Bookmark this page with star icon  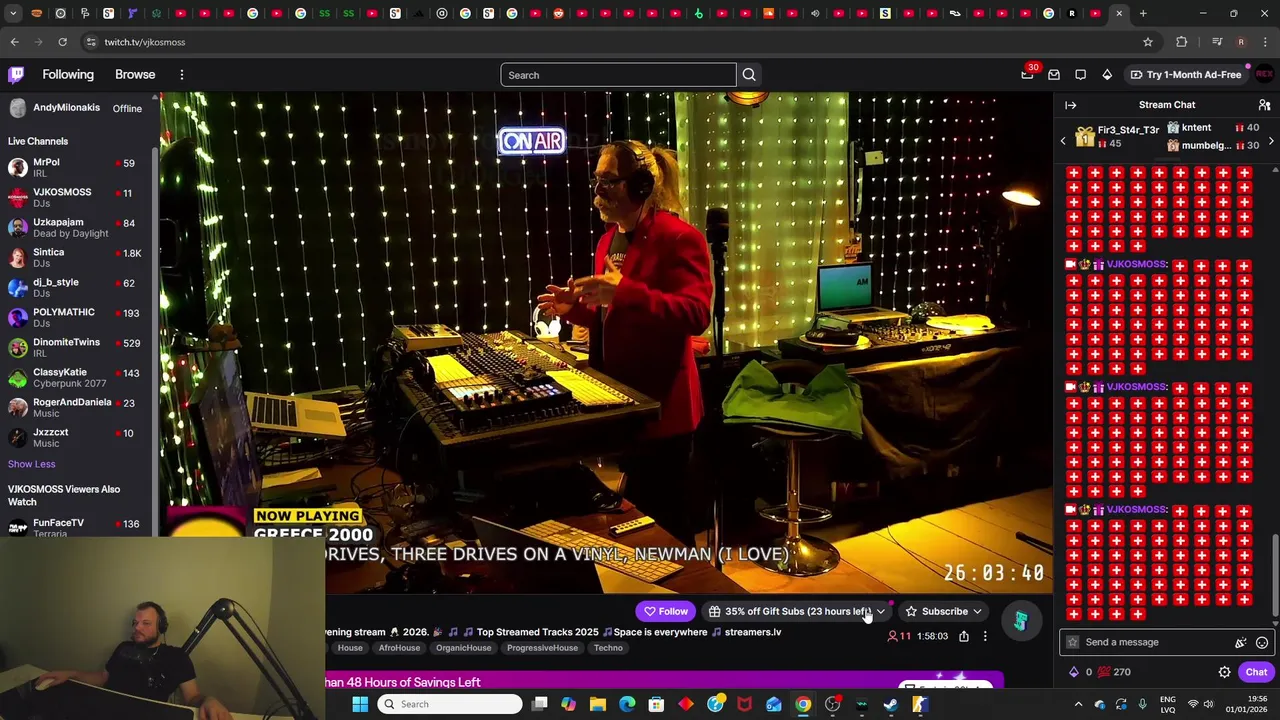click(x=1148, y=42)
